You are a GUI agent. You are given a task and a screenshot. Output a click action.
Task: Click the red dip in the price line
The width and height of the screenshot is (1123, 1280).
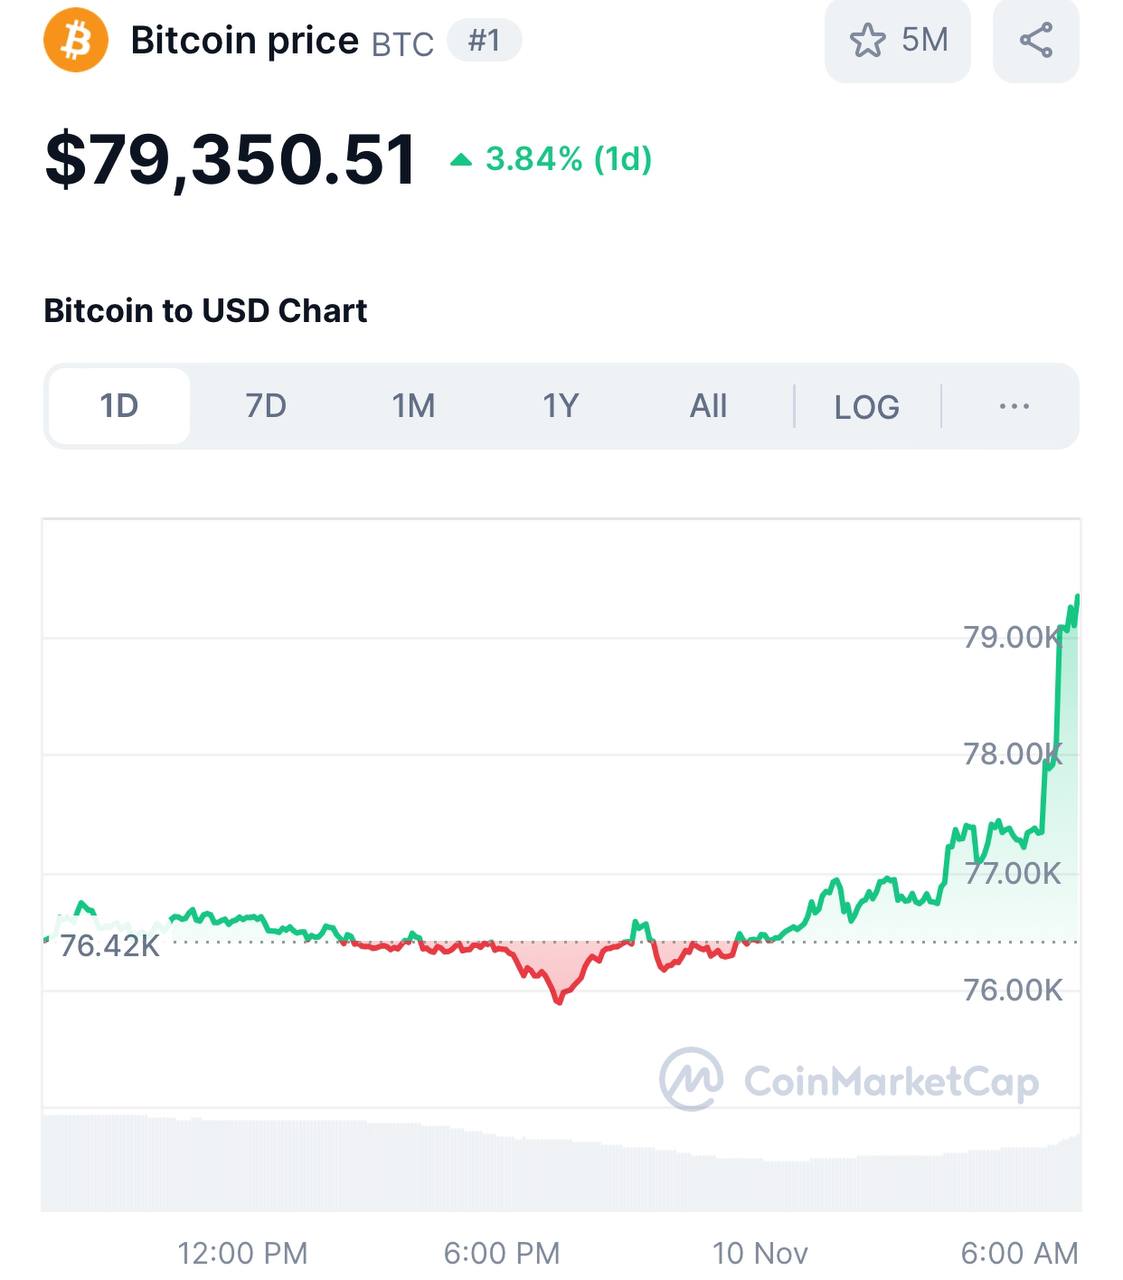click(558, 993)
